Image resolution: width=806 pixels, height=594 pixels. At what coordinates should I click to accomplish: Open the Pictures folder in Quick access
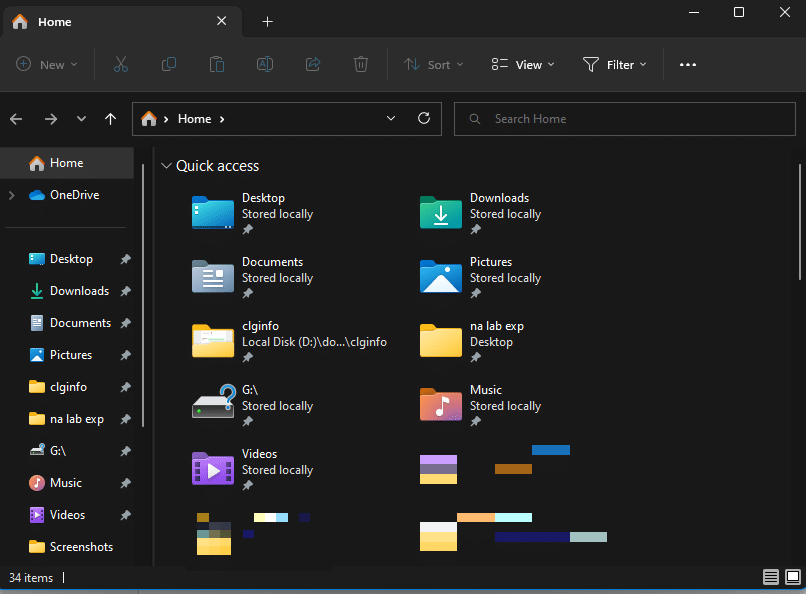[481, 277]
